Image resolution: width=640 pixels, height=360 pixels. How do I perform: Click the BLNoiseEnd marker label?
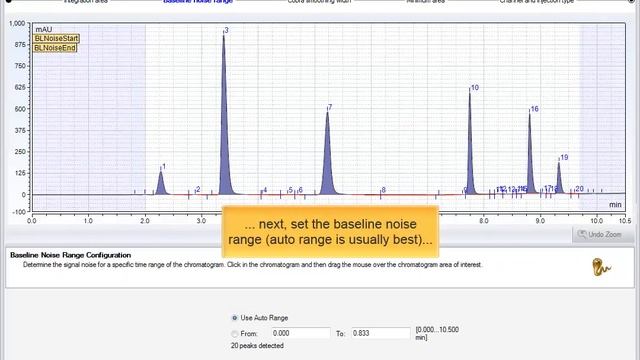pyautogui.click(x=55, y=48)
